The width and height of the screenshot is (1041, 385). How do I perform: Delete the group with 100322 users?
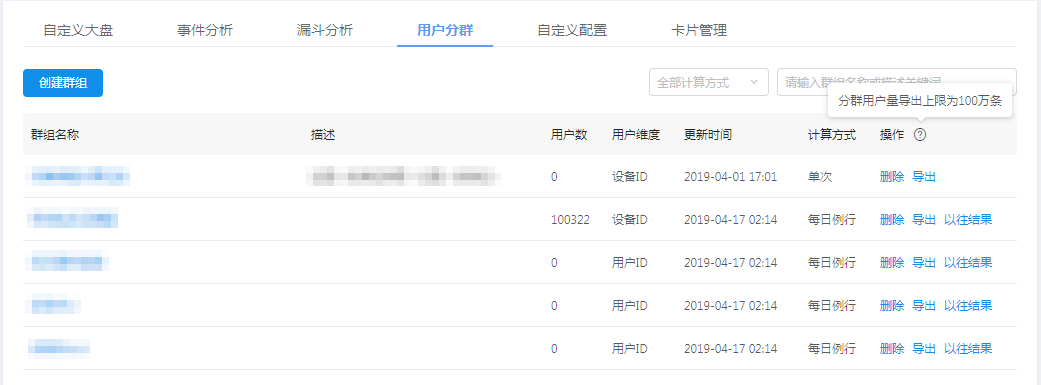click(x=892, y=220)
